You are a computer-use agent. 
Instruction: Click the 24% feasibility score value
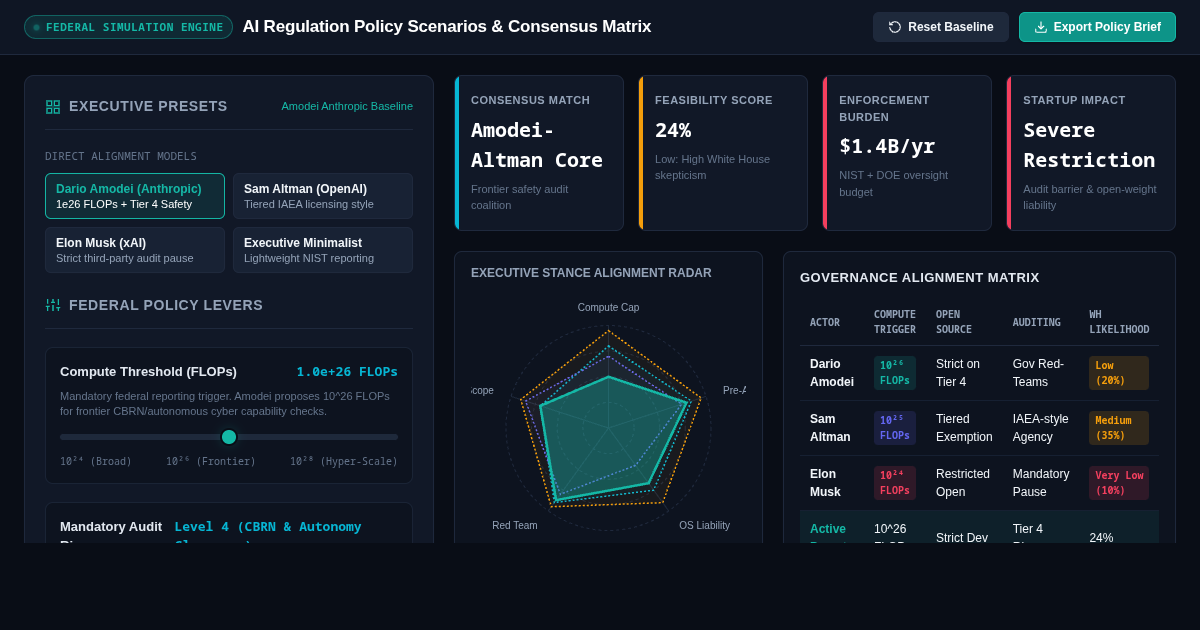(x=673, y=130)
